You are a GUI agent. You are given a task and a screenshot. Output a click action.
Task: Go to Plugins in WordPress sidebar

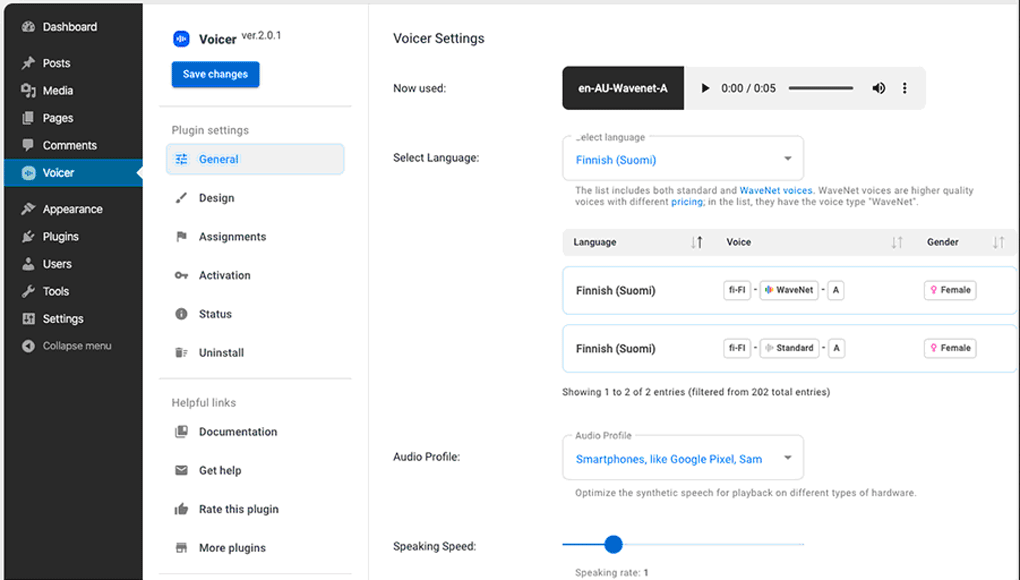tap(60, 237)
